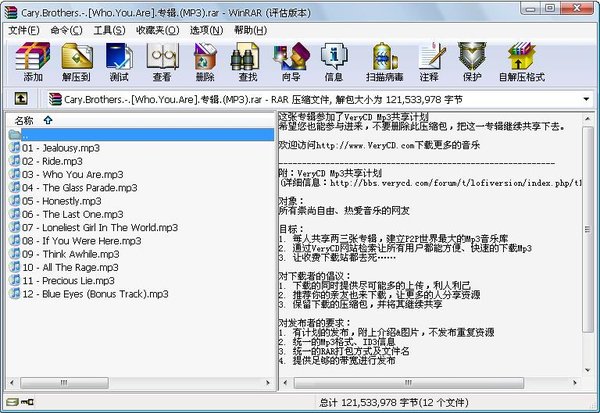600x413 pixels.
Task: Click the music icon of 02 - Ride.mp3
Action: pos(15,161)
